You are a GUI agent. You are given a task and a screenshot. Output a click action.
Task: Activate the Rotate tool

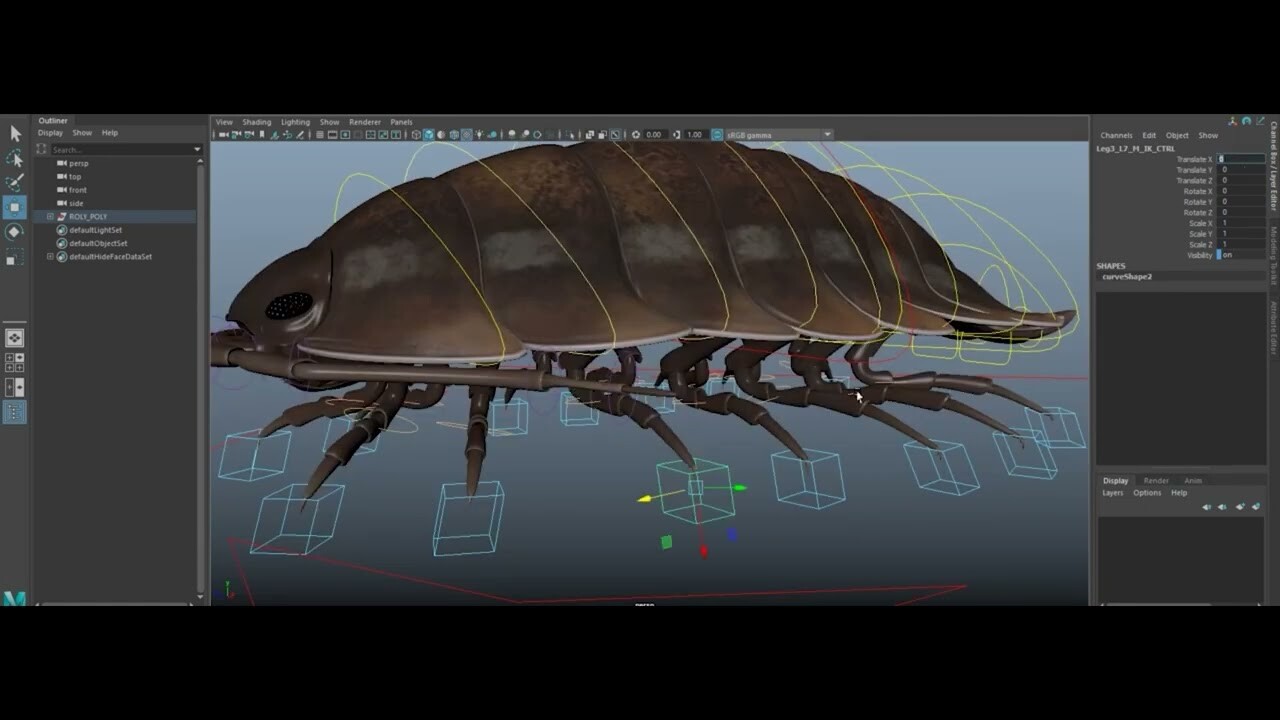click(14, 230)
